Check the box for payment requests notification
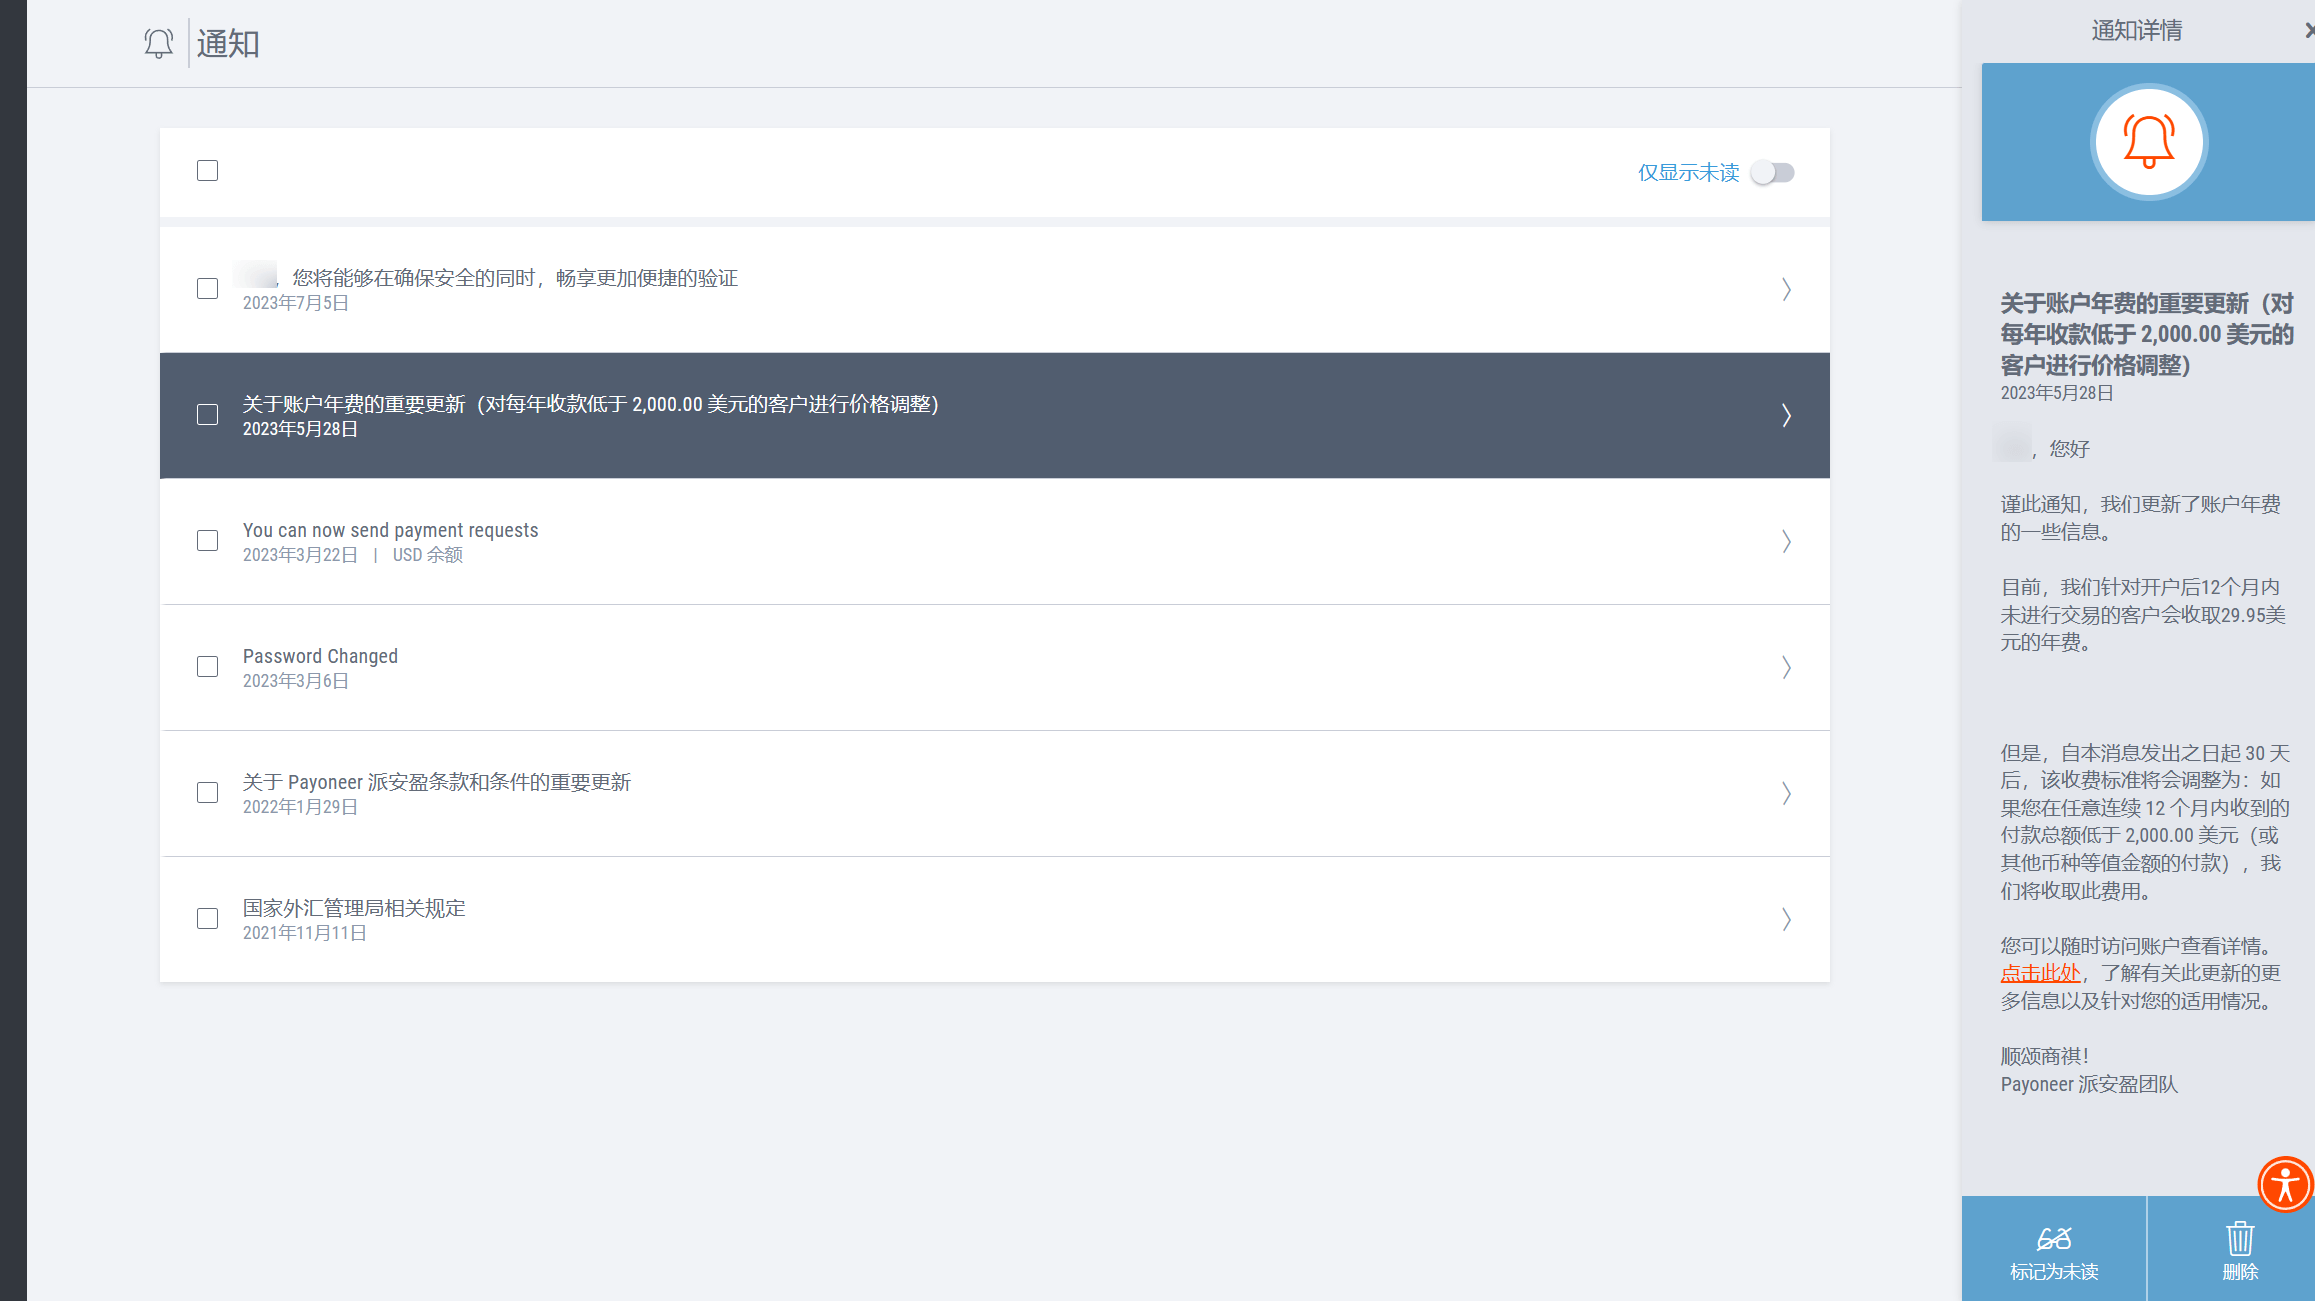The image size is (2315, 1301). [x=207, y=541]
